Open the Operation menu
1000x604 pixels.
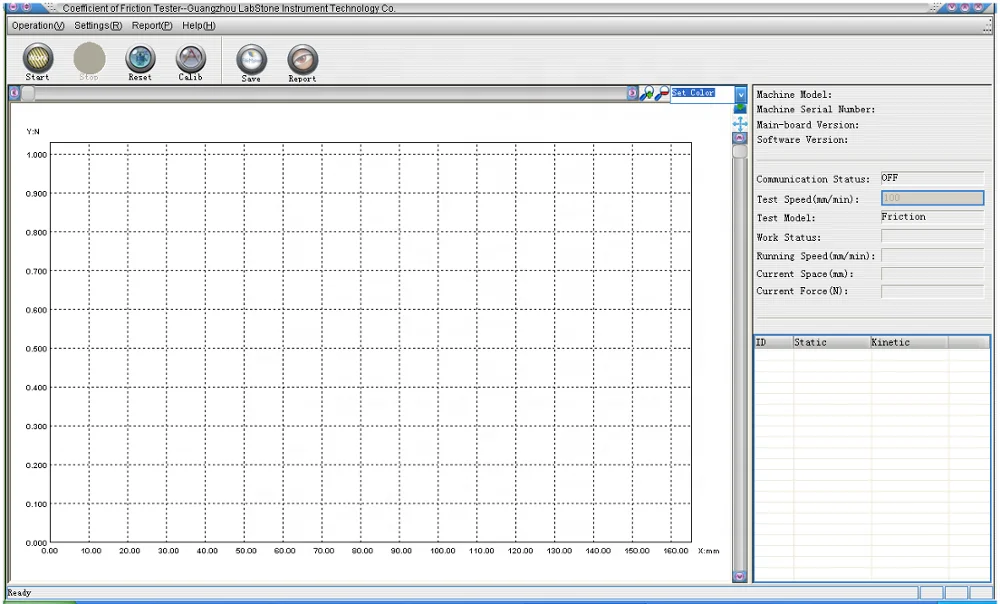37,25
